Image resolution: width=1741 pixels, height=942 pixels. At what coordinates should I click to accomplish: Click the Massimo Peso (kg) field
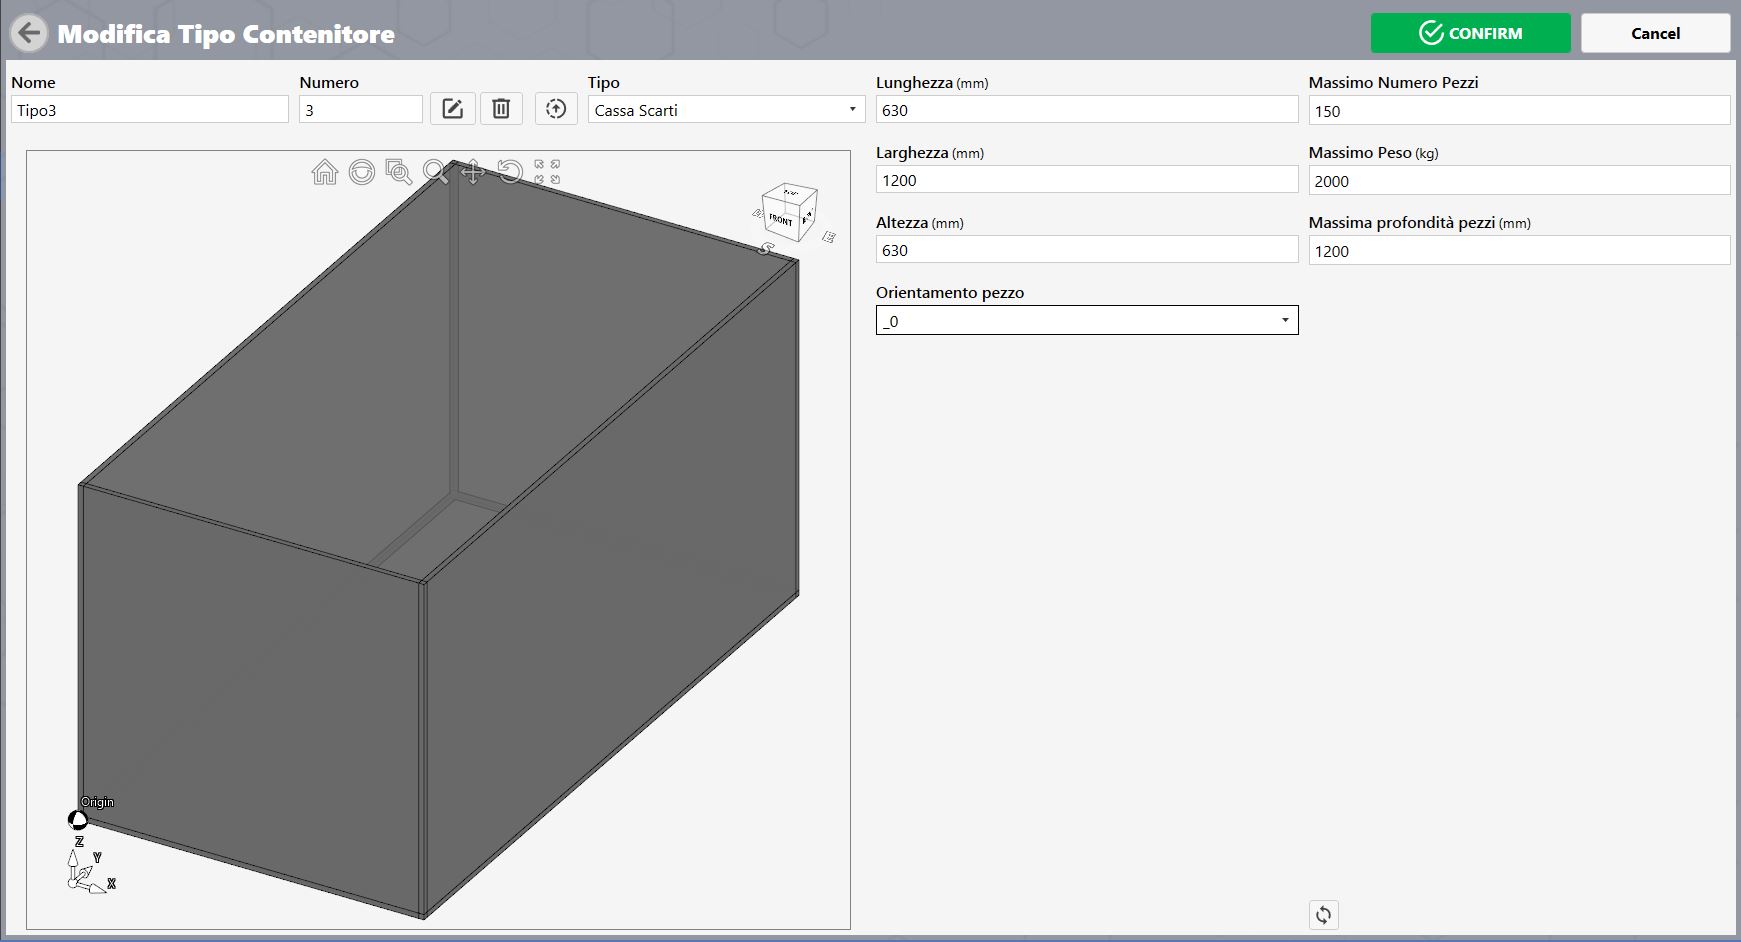coord(1519,181)
